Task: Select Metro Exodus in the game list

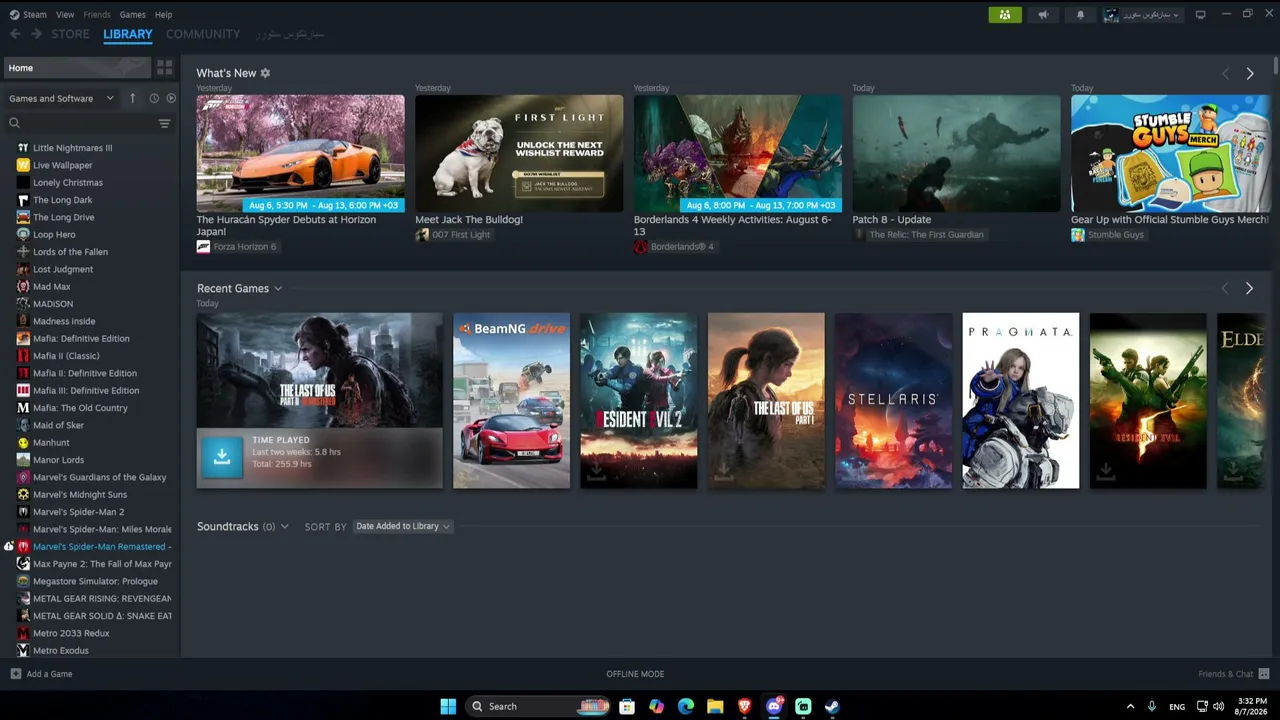Action: (61, 651)
